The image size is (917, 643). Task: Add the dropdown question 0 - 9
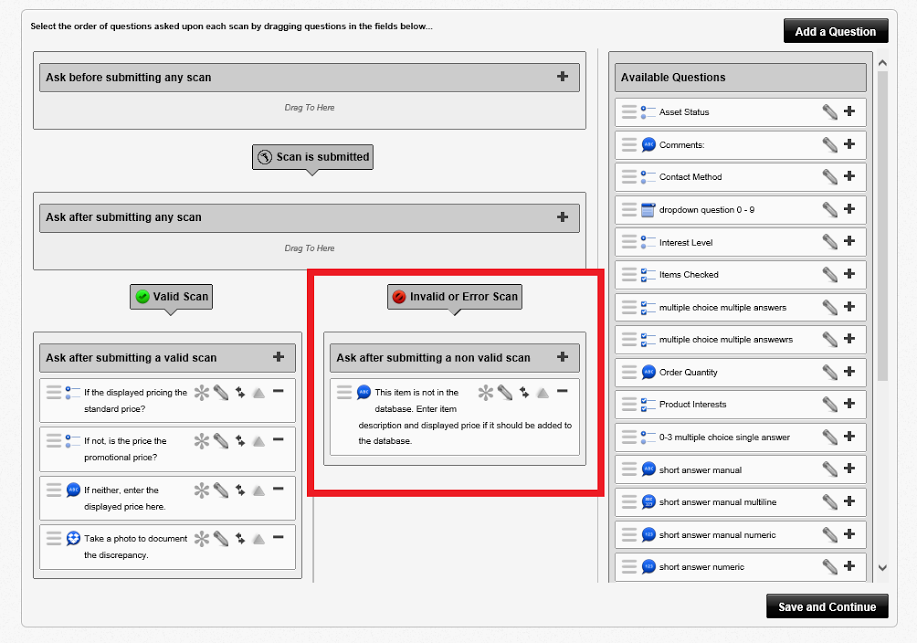click(x=850, y=208)
